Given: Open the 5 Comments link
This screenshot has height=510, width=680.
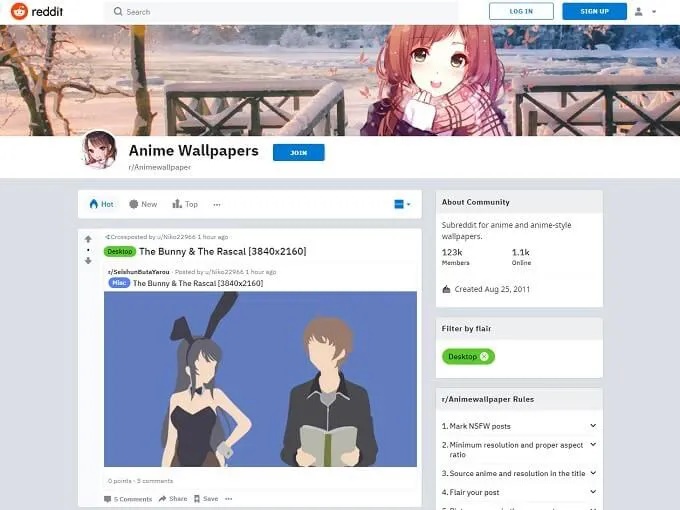Looking at the screenshot, I should tap(128, 499).
